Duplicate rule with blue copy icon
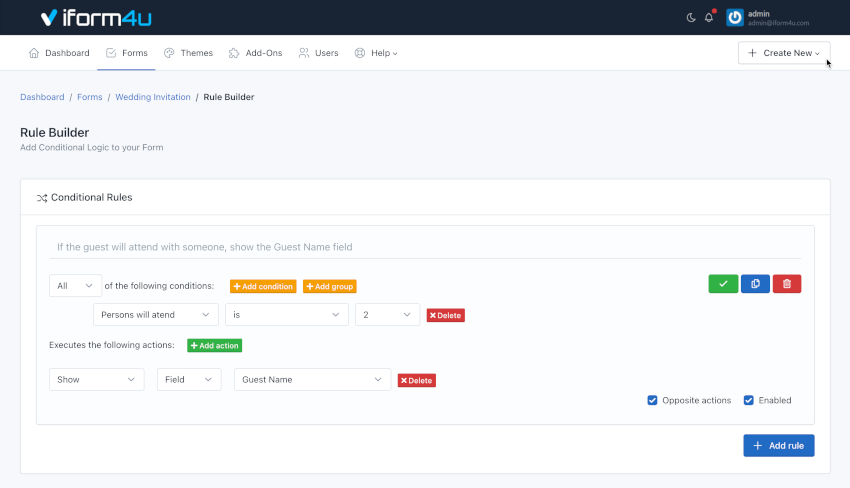 pyautogui.click(x=755, y=284)
